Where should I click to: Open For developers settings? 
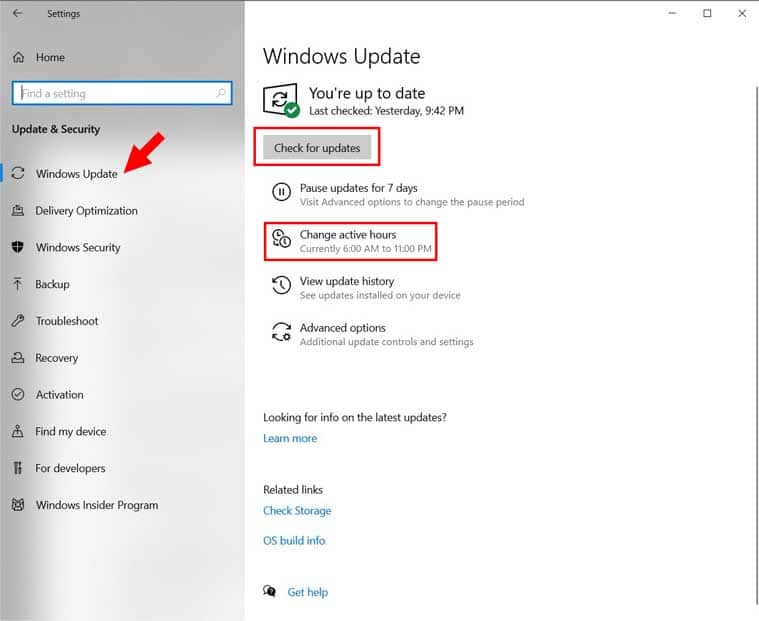(x=70, y=468)
